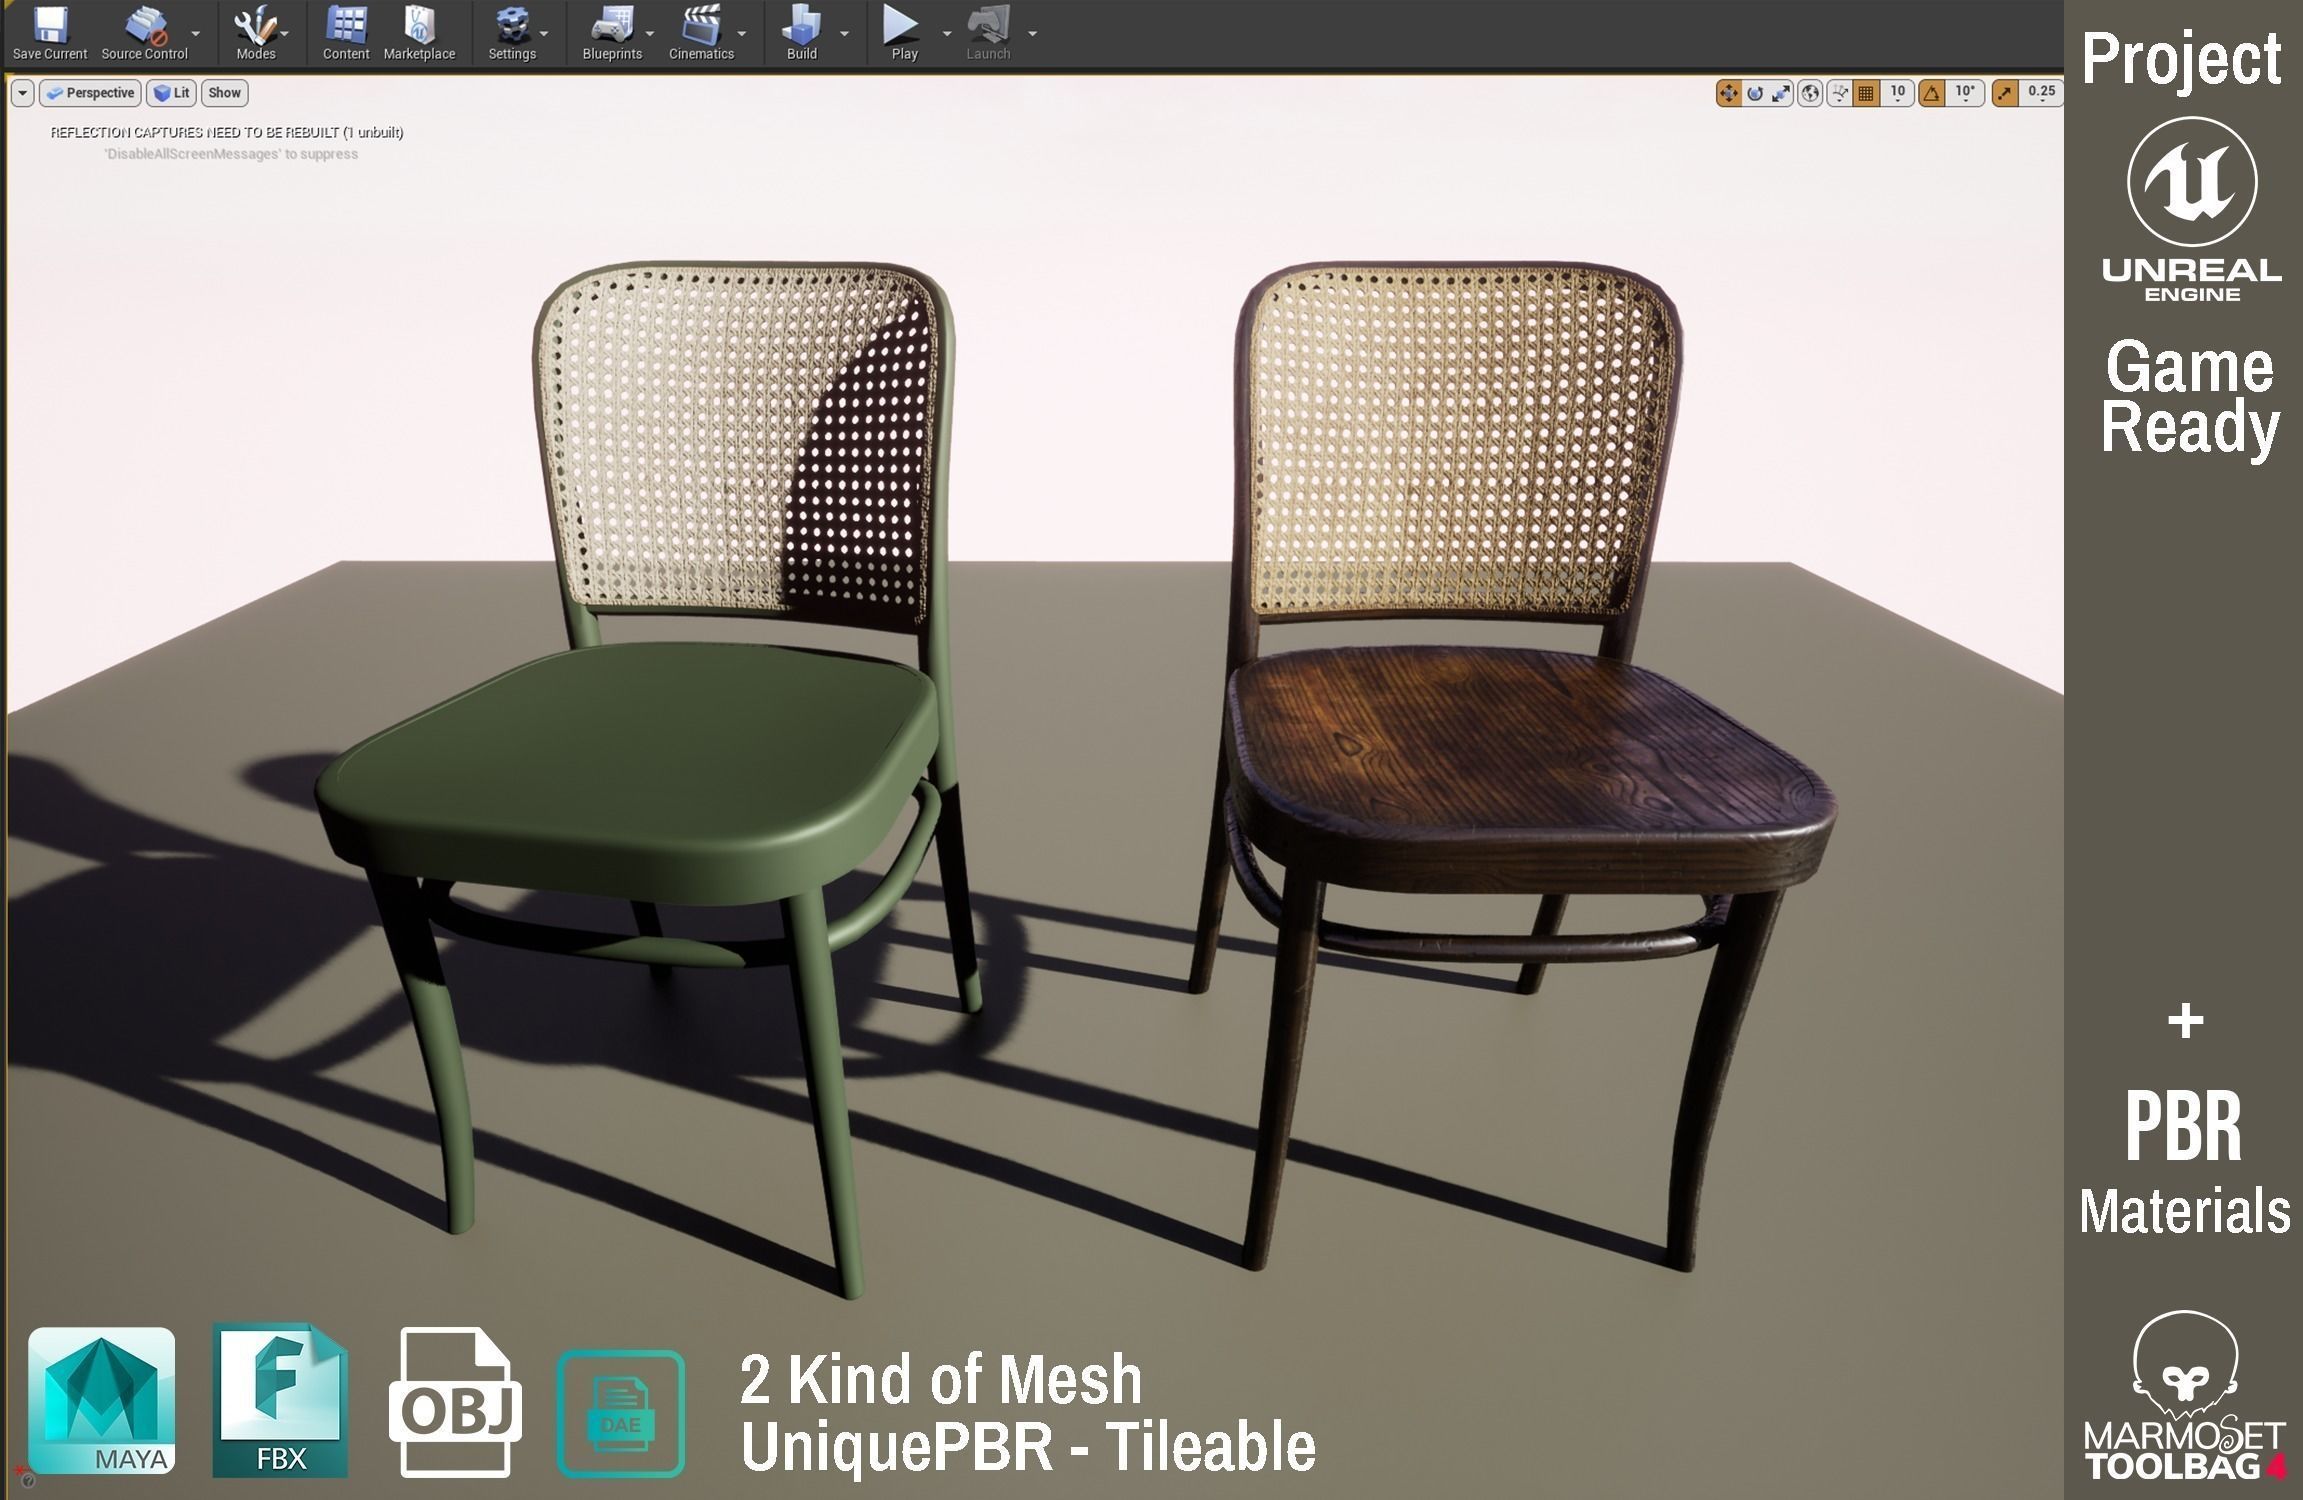Open scale snap value 0.25 dropdown
This screenshot has width=2303, height=1500.
2041,93
